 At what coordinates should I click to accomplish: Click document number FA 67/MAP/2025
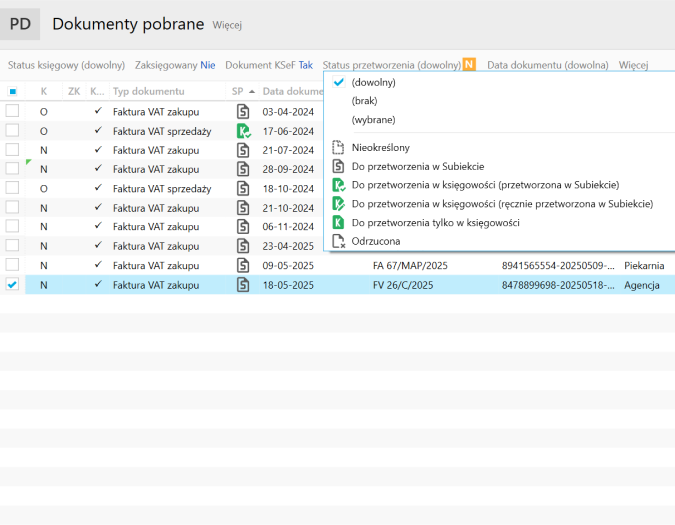point(410,266)
